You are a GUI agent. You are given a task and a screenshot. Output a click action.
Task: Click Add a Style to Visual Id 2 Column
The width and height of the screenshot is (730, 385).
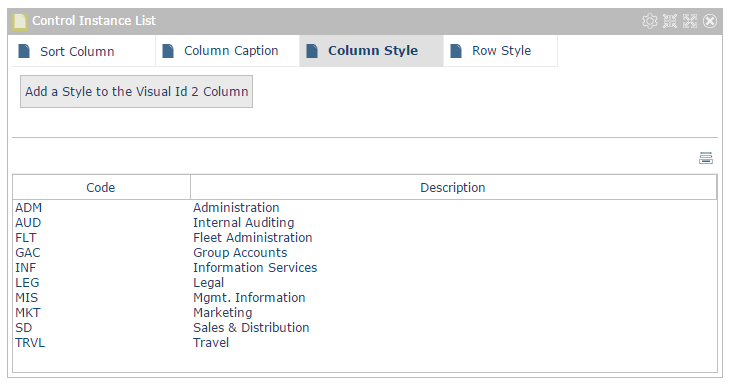point(136,92)
